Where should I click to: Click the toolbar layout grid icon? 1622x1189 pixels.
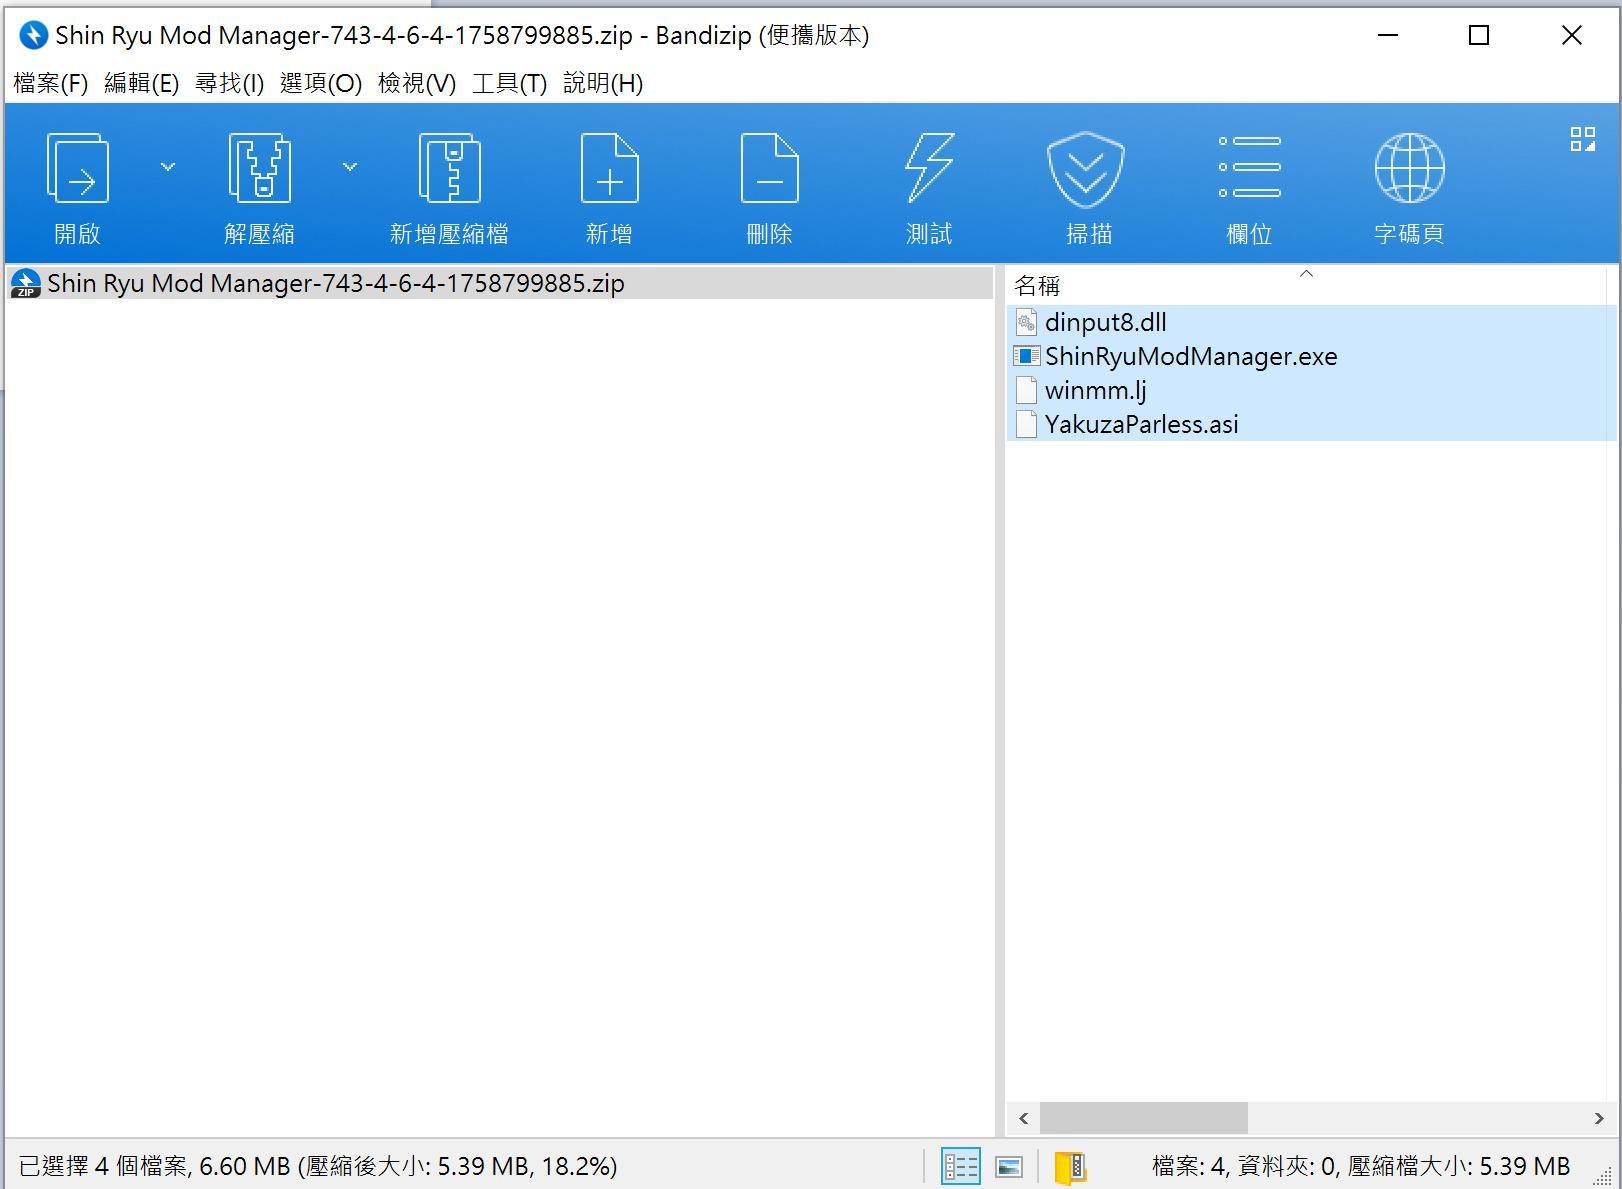point(1582,139)
